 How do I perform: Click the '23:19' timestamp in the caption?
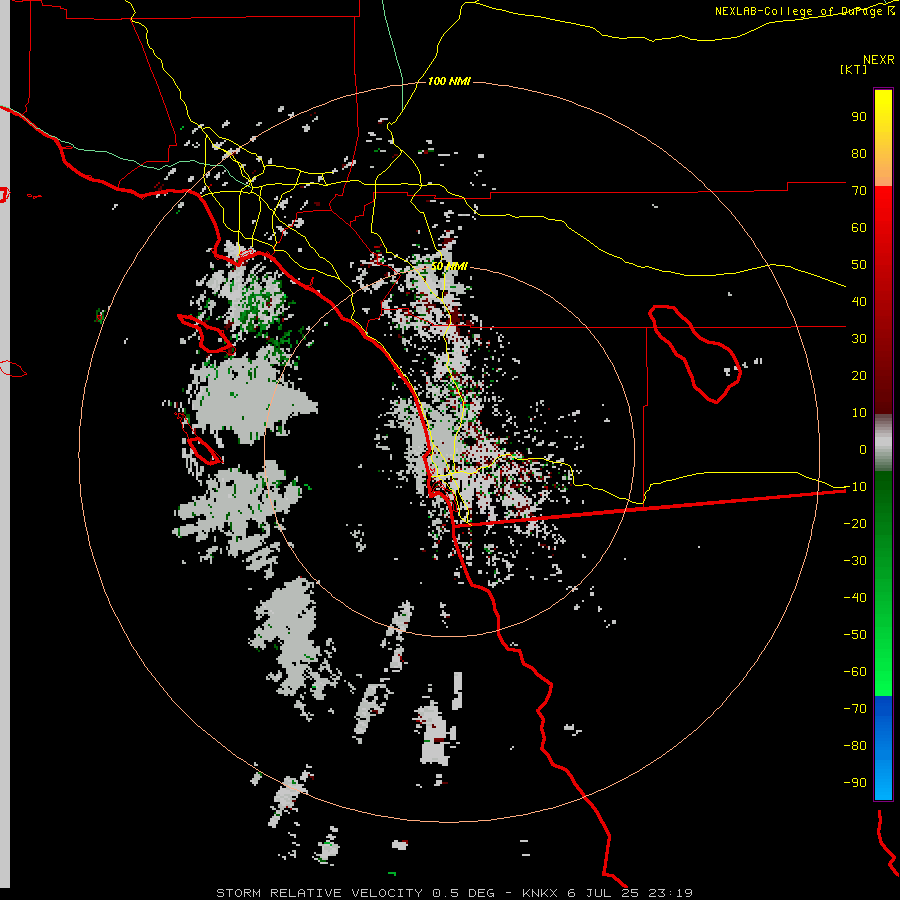[670, 893]
